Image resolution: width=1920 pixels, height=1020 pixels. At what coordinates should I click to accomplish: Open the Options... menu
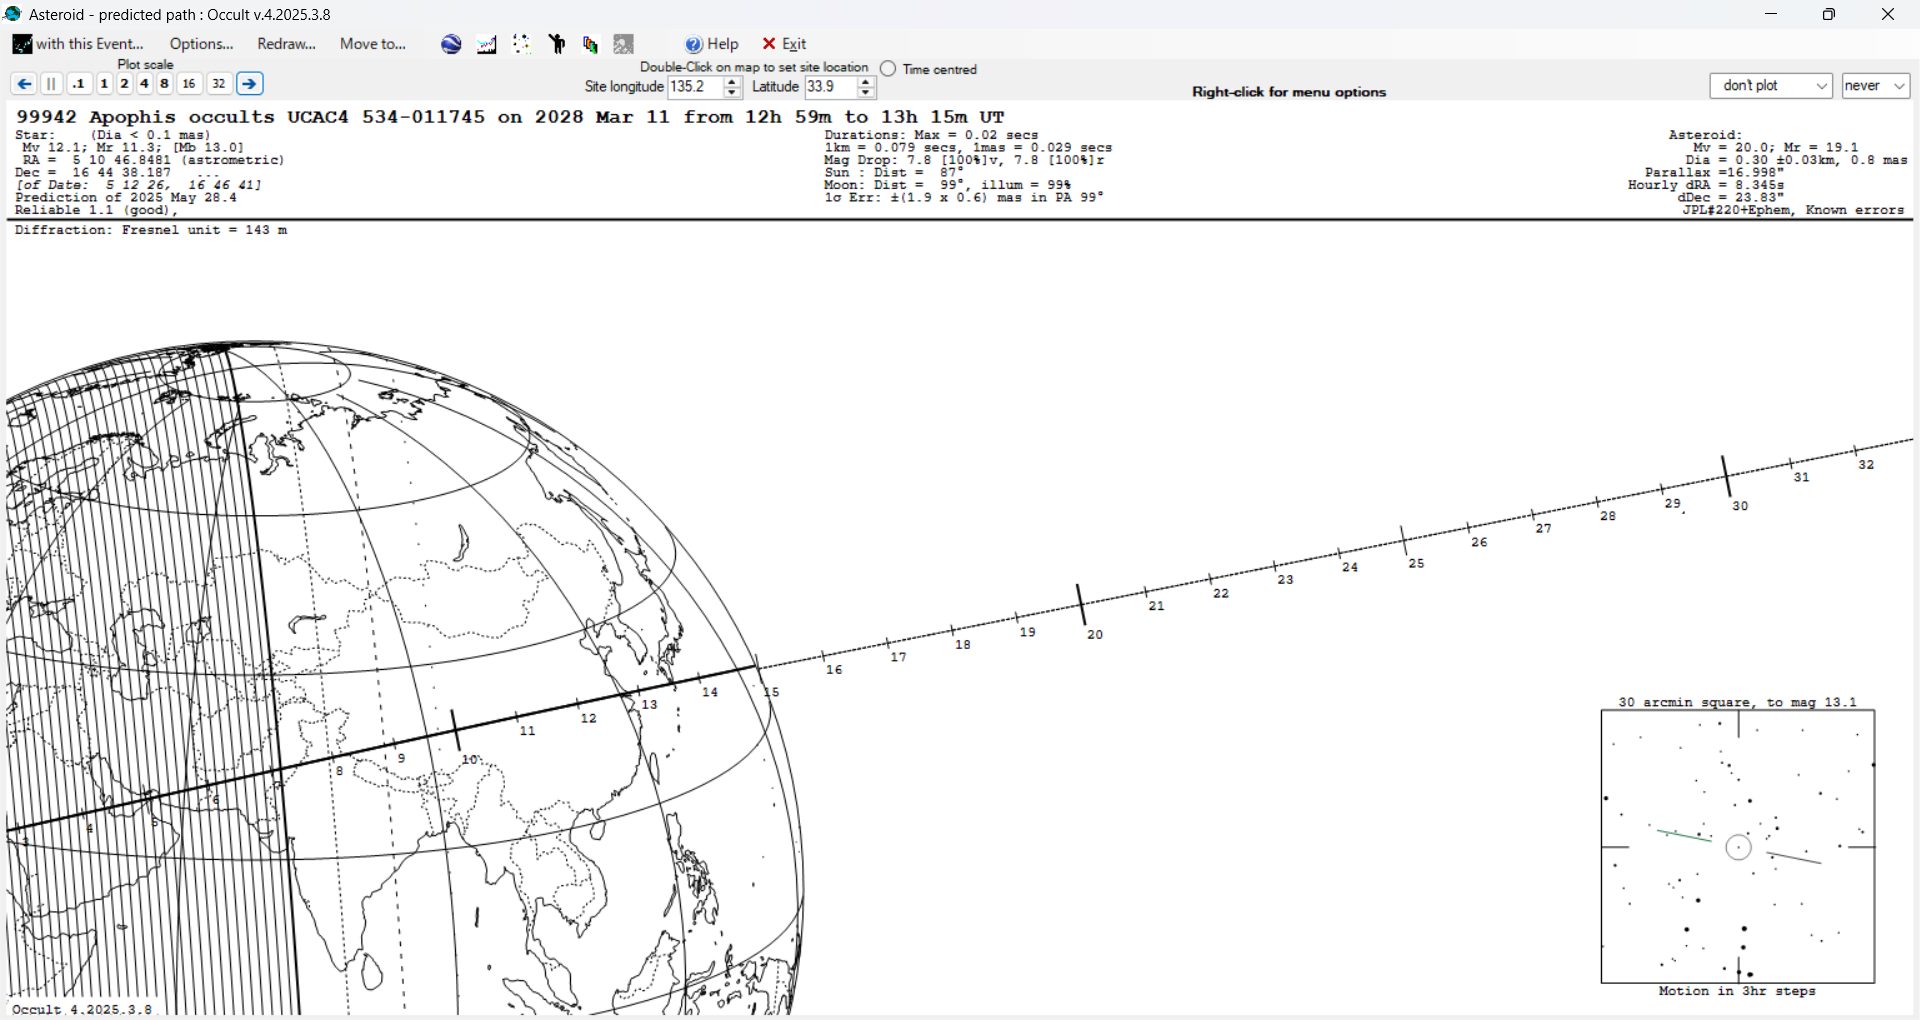[x=201, y=44]
